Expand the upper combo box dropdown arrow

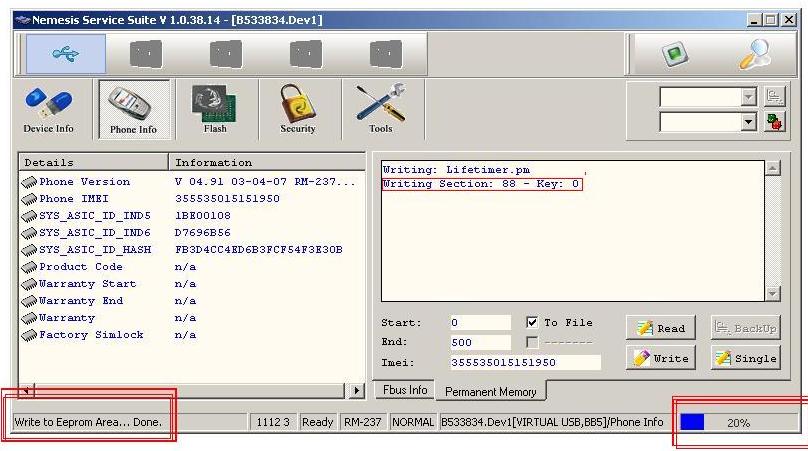(749, 96)
